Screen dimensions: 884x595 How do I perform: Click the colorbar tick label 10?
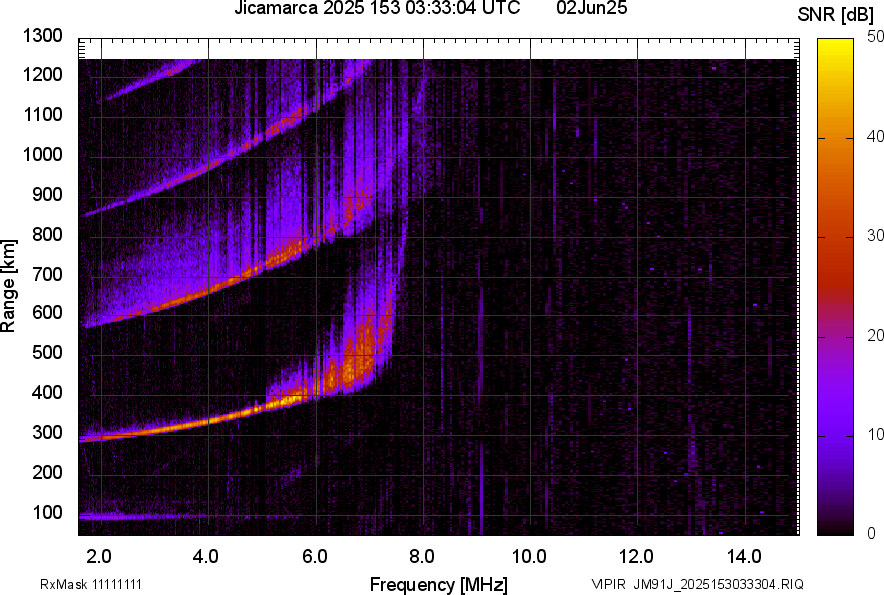[875, 435]
